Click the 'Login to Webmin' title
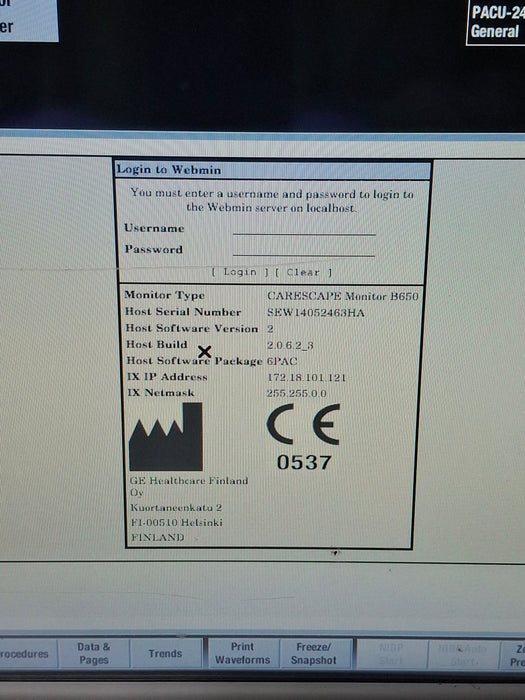The height and width of the screenshot is (700, 525). point(169,170)
